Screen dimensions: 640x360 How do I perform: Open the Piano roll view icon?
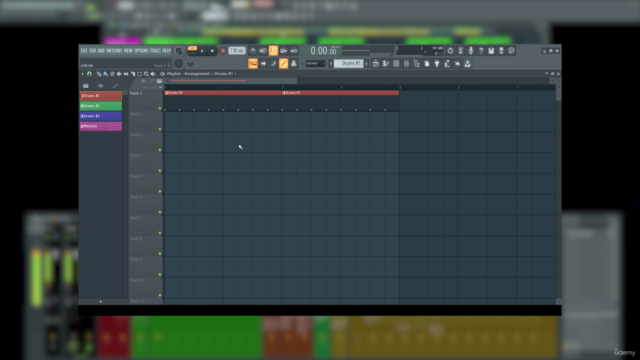[386, 64]
